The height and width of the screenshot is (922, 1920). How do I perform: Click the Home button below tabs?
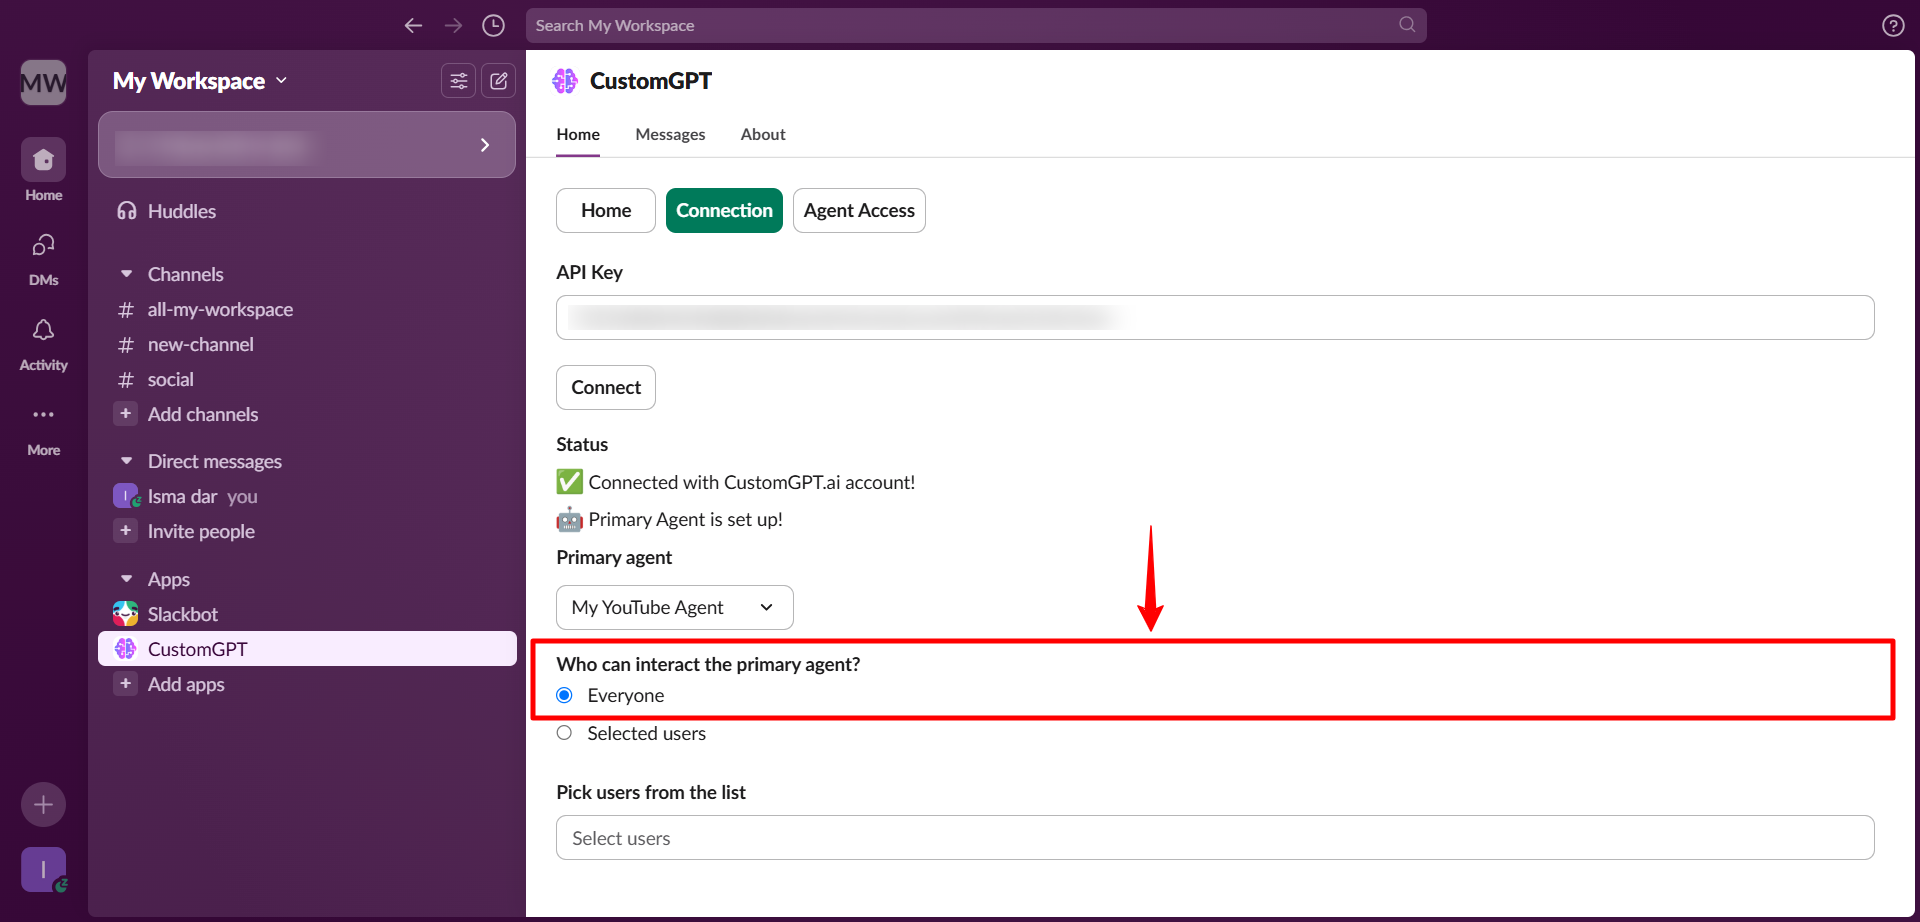[x=606, y=210]
